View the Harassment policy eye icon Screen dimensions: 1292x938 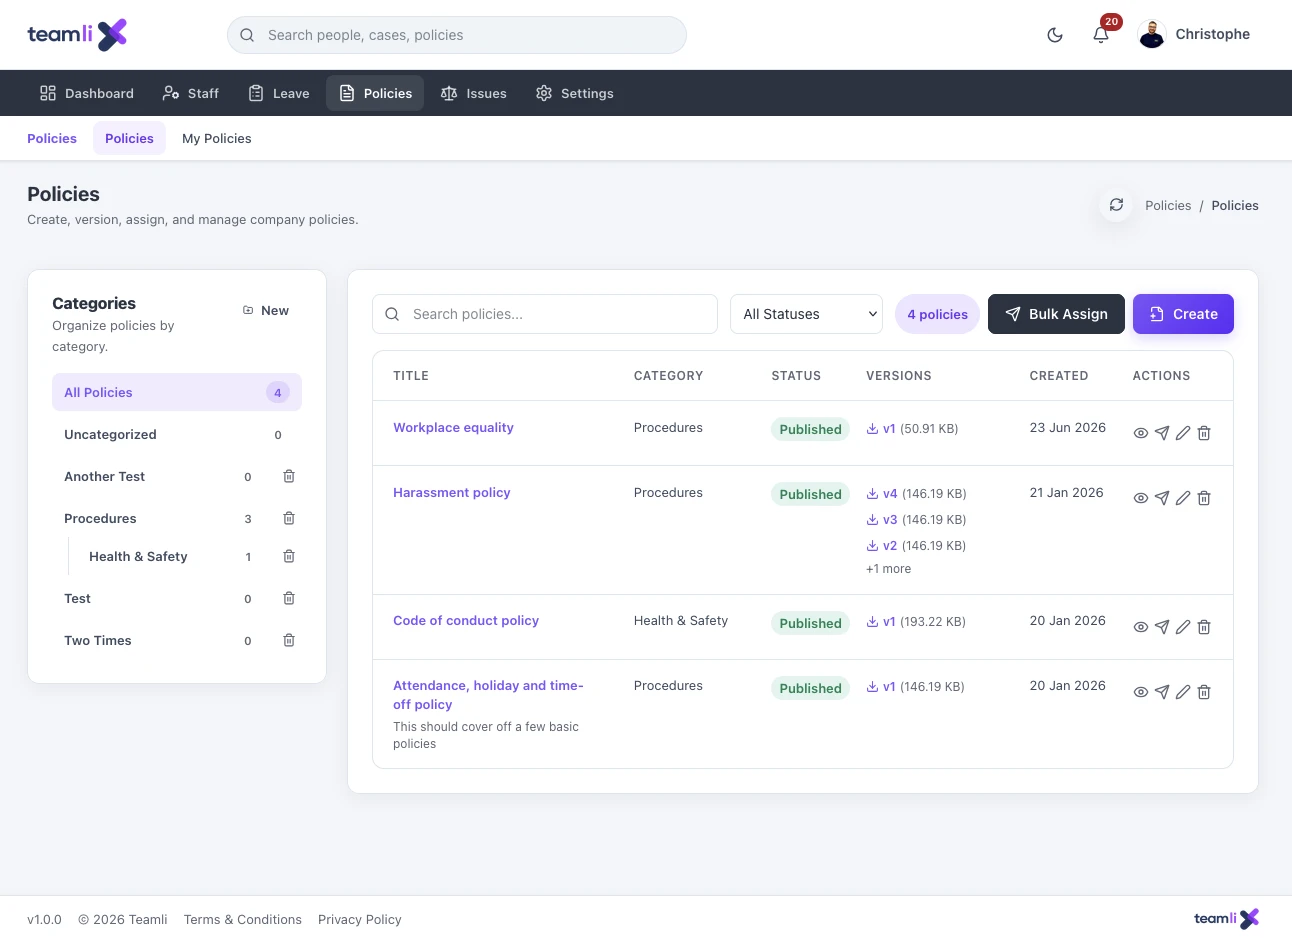[1140, 498]
